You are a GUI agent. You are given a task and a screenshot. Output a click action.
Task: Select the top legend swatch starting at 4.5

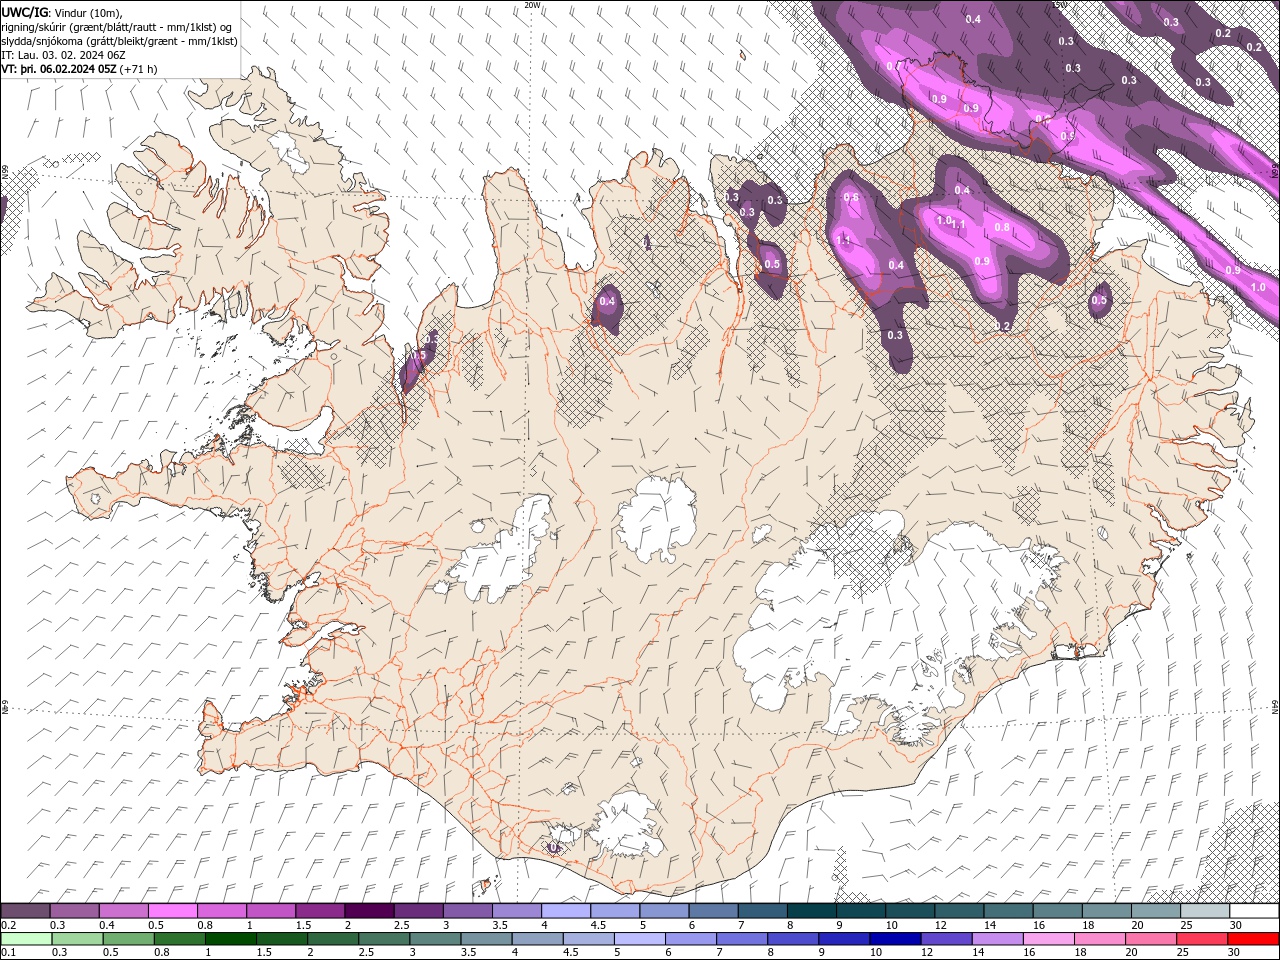click(x=614, y=911)
